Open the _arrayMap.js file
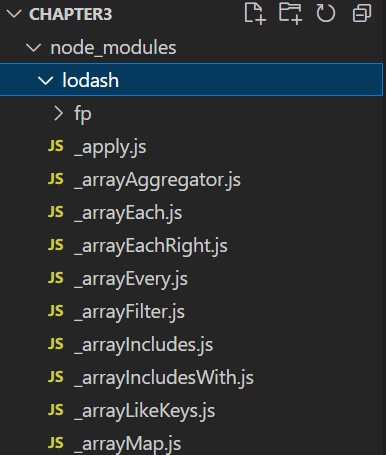The width and height of the screenshot is (386, 455). 127,444
